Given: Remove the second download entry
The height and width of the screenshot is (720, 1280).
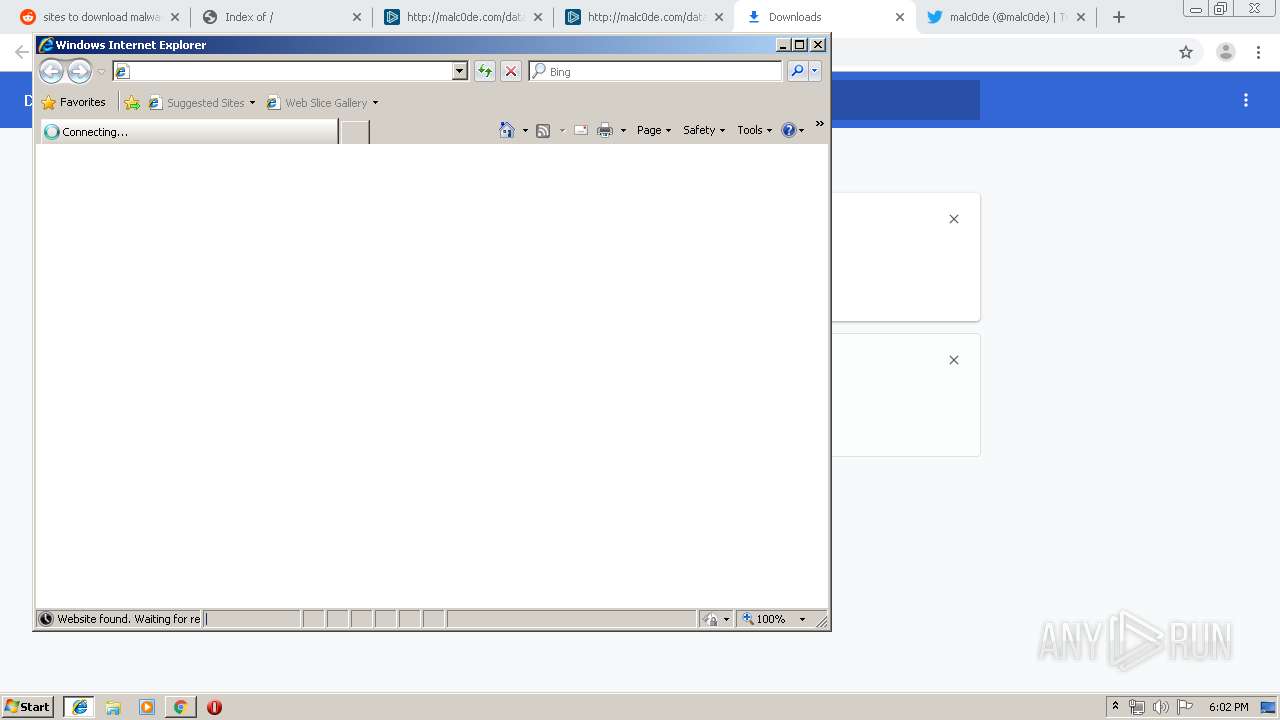Looking at the screenshot, I should tap(954, 360).
